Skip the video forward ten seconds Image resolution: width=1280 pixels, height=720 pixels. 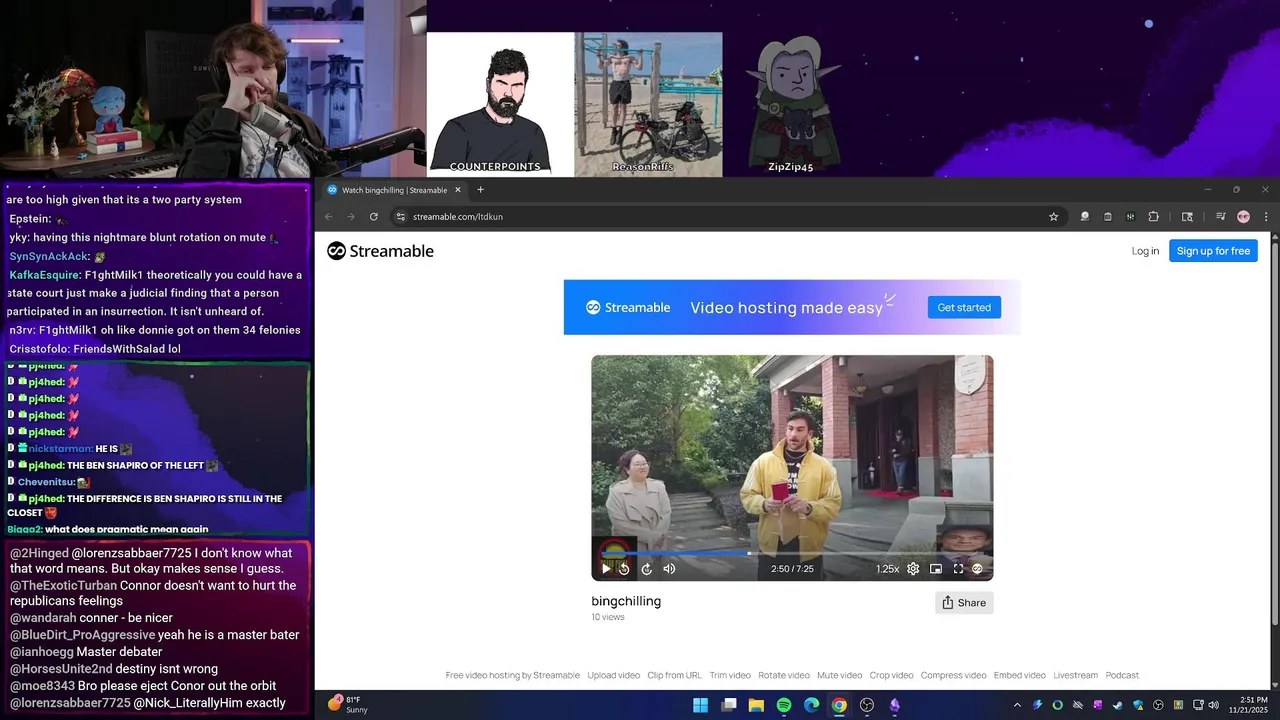(x=646, y=569)
